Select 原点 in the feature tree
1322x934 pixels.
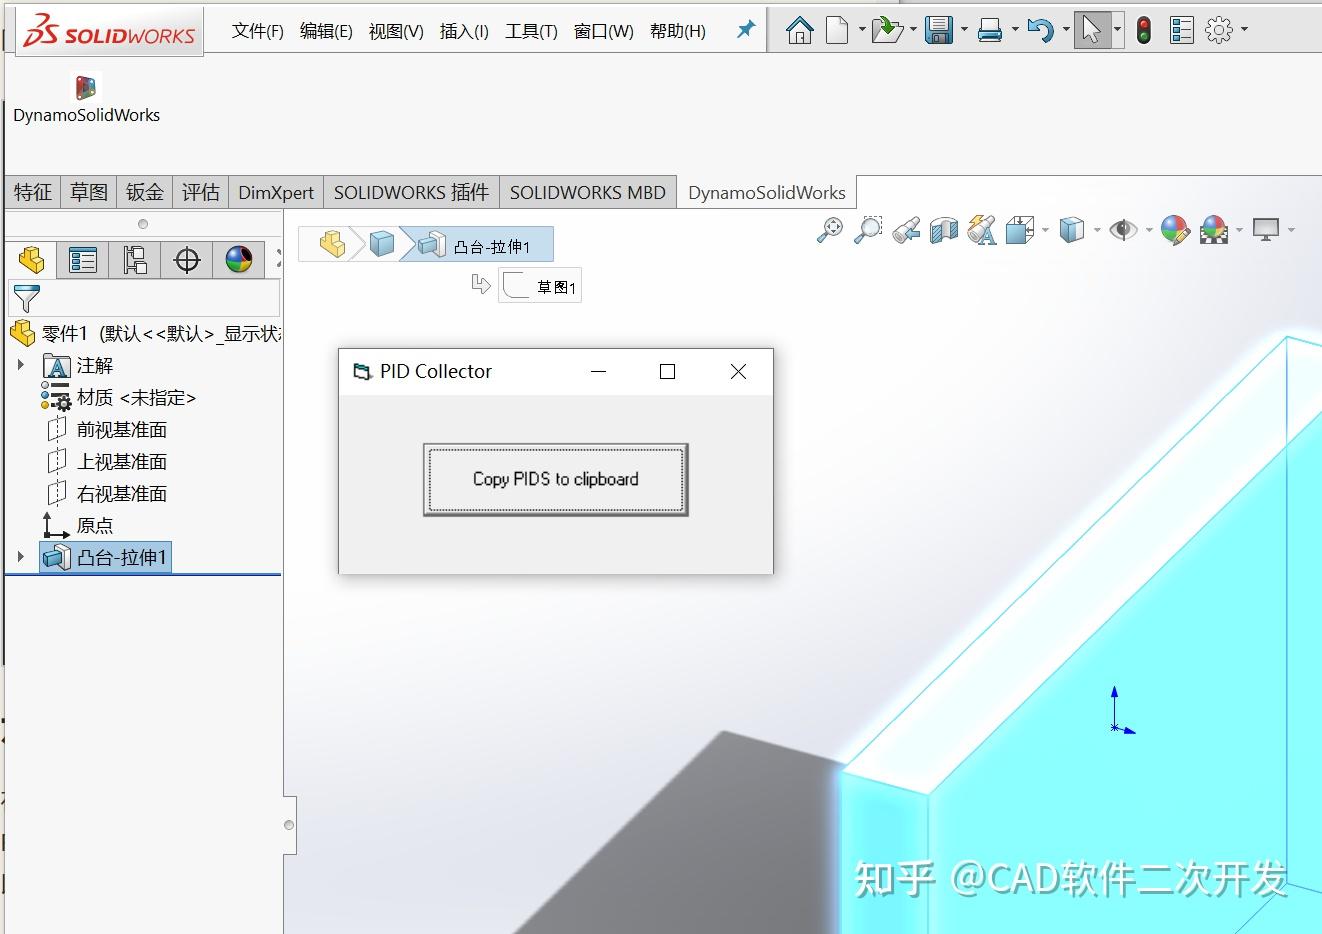point(96,525)
